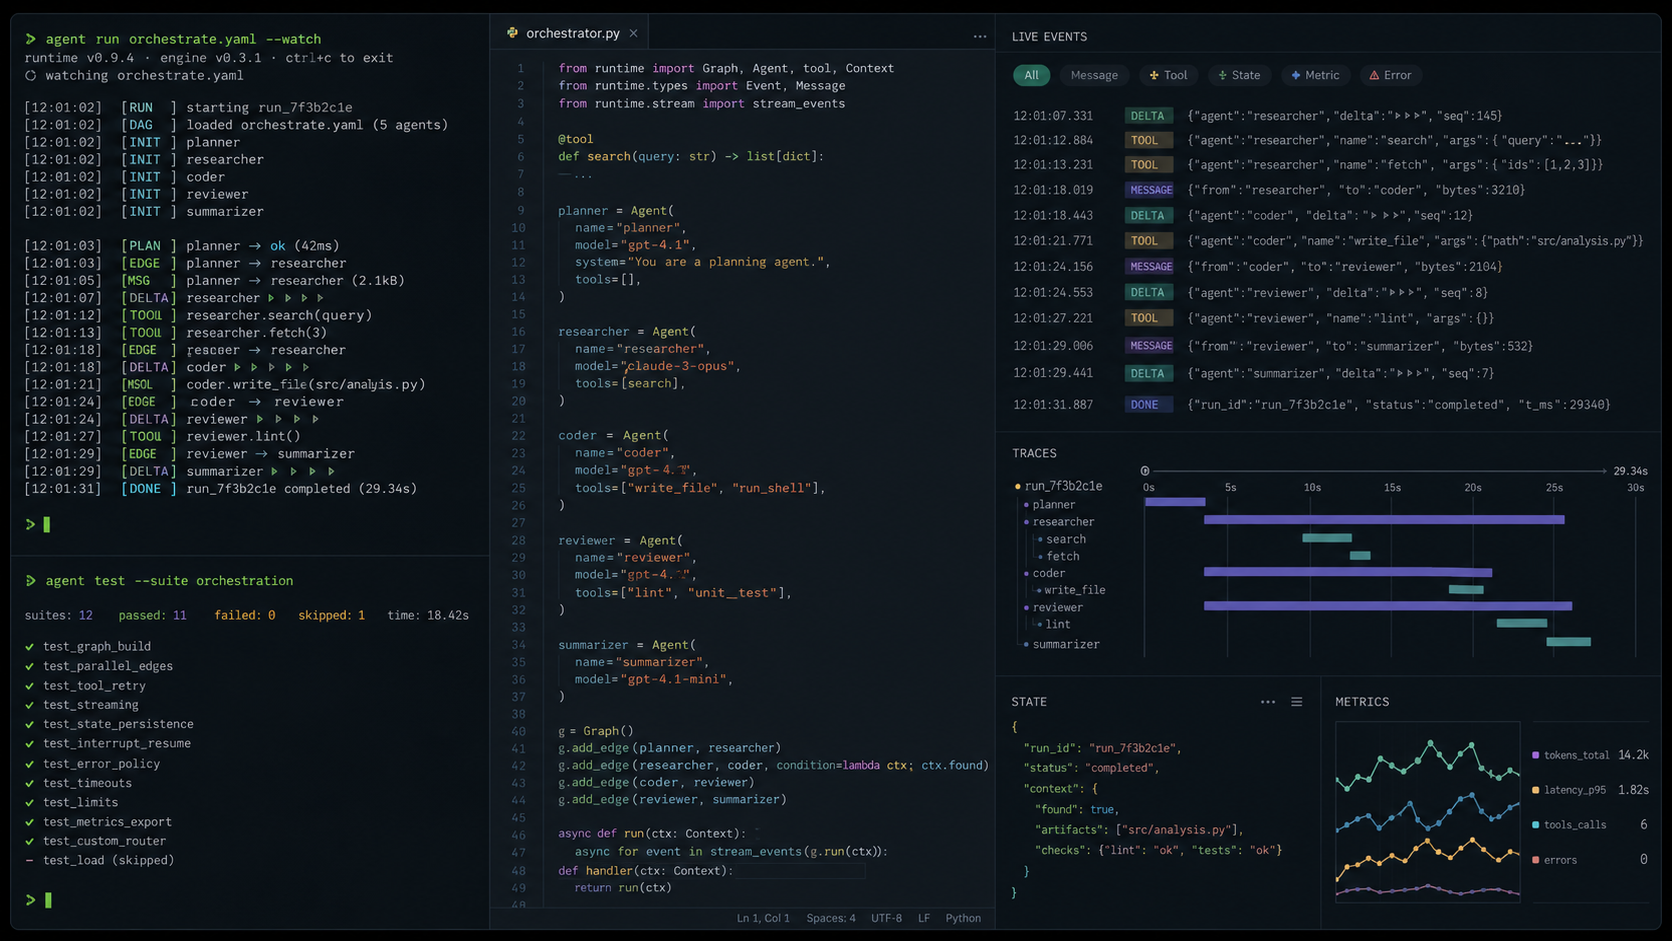Screen dimensions: 1672x941
Task: Select the write_file span in traces
Action: 1075,590
